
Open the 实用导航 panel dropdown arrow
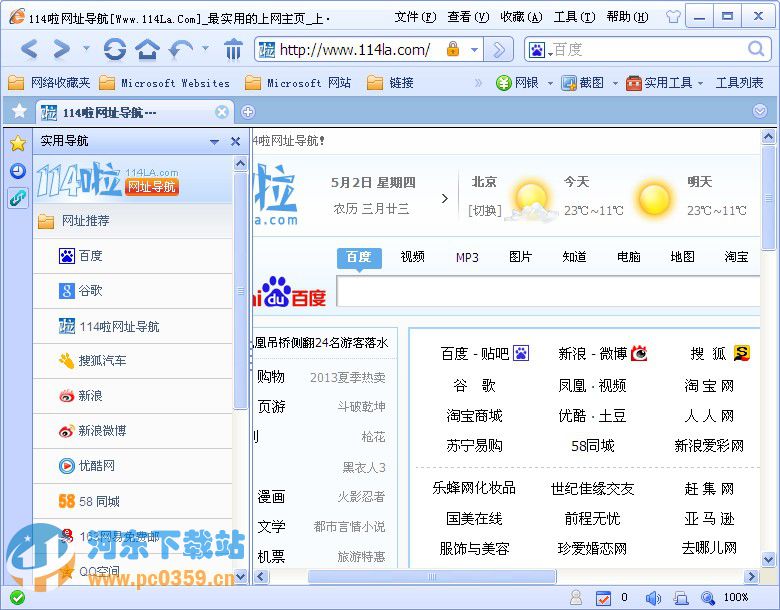click(x=214, y=142)
